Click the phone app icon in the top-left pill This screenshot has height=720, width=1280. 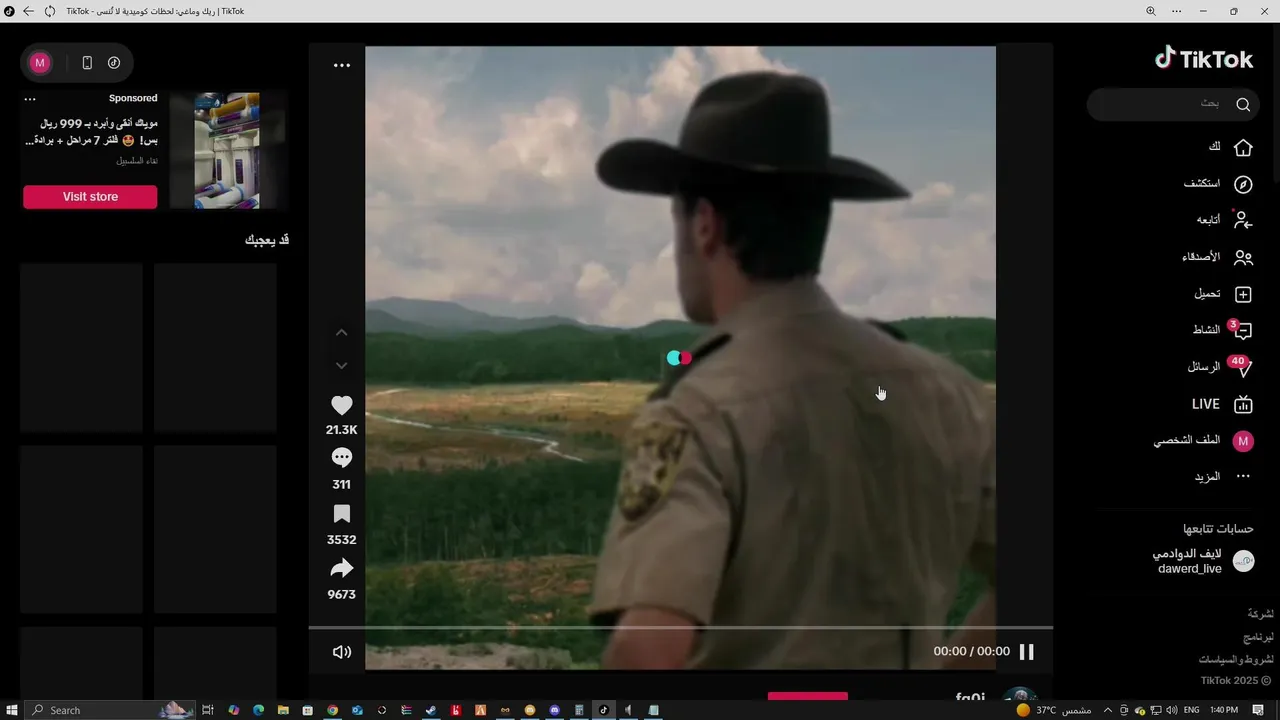87,63
